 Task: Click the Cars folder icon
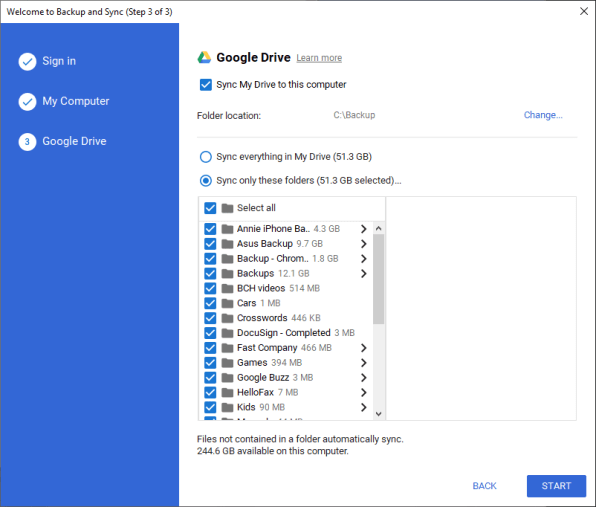(227, 303)
